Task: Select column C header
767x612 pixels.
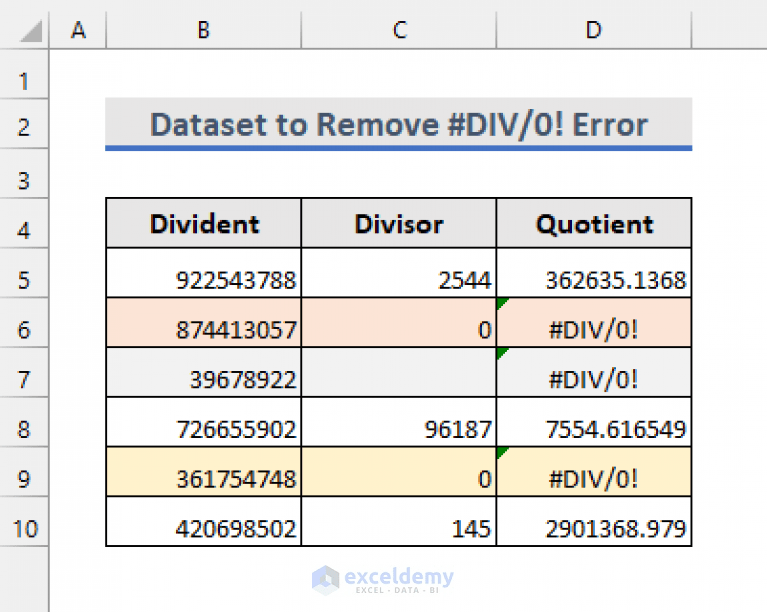Action: (x=399, y=30)
